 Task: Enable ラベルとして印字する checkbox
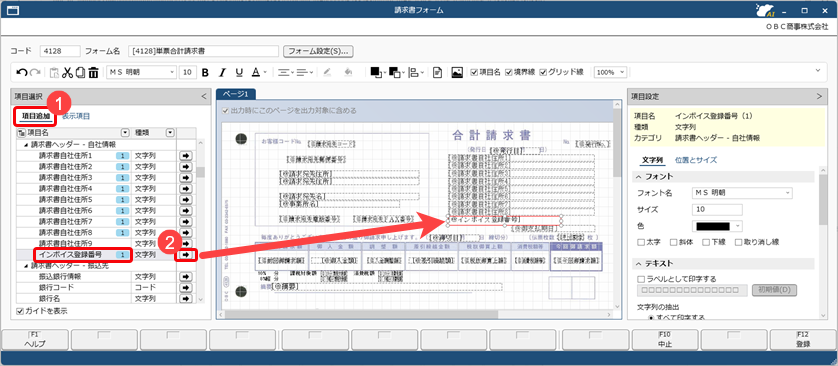click(641, 279)
